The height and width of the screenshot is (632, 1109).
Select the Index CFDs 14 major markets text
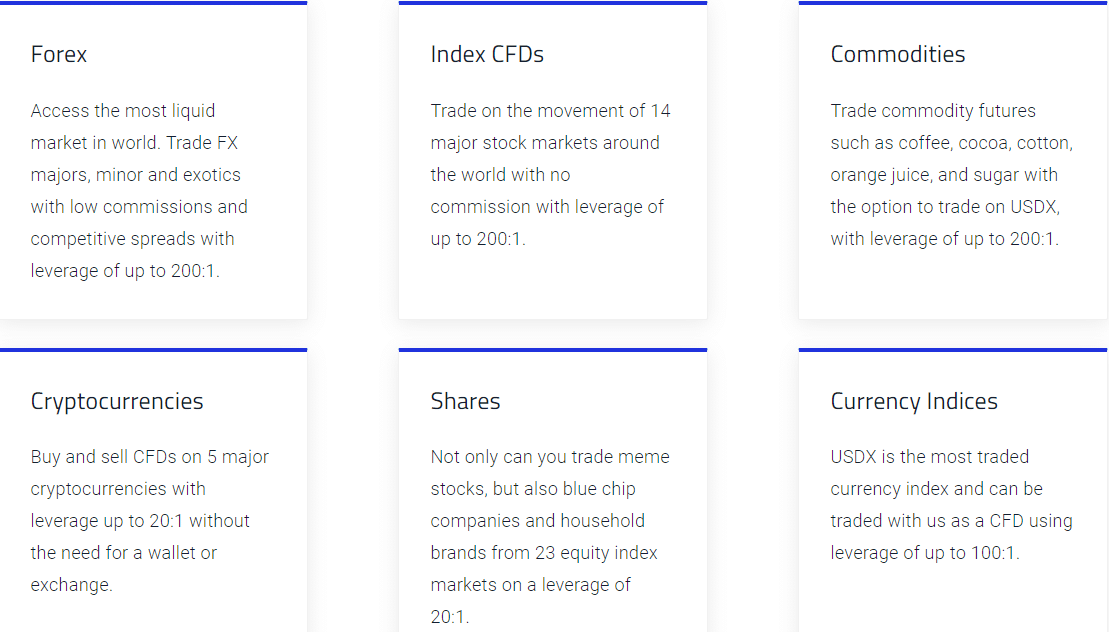pos(550,175)
